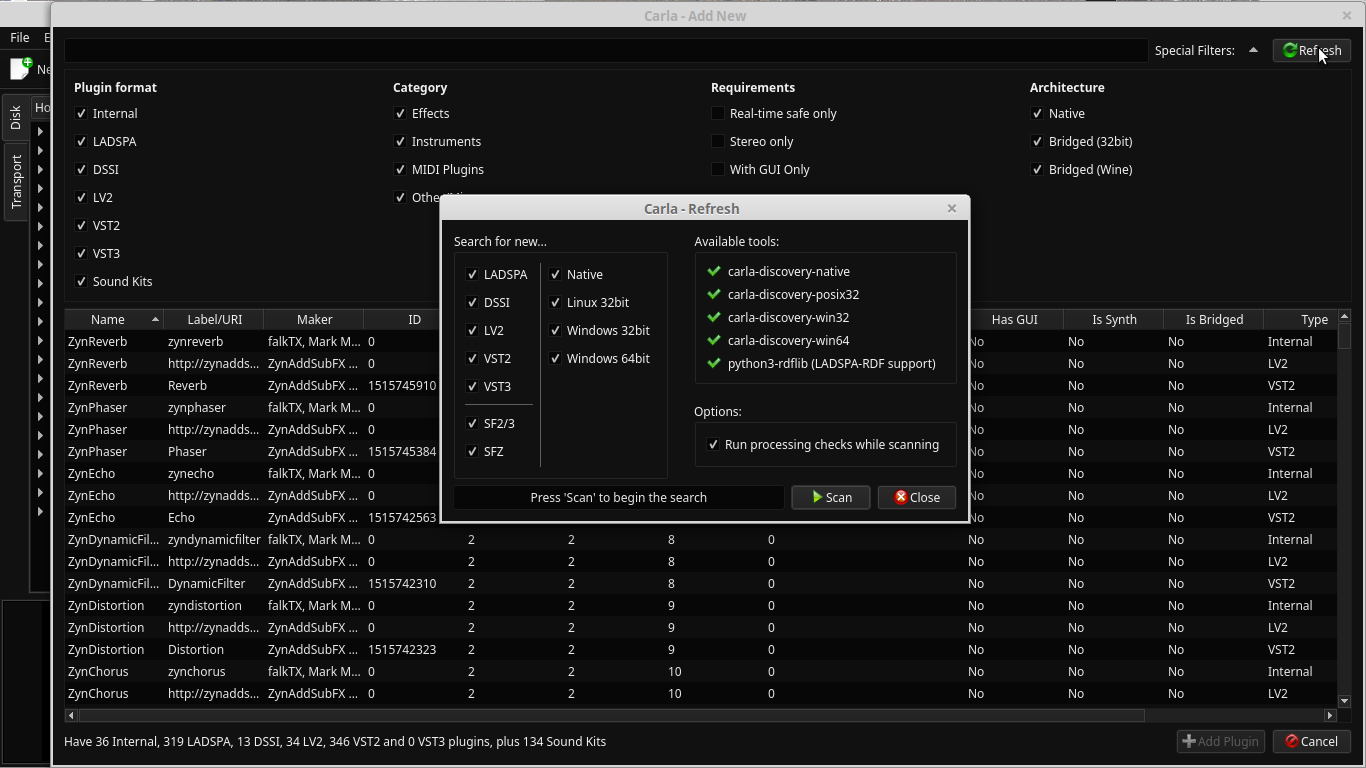Switch to the Disk side tab
The width and height of the screenshot is (1366, 768).
[x=15, y=117]
